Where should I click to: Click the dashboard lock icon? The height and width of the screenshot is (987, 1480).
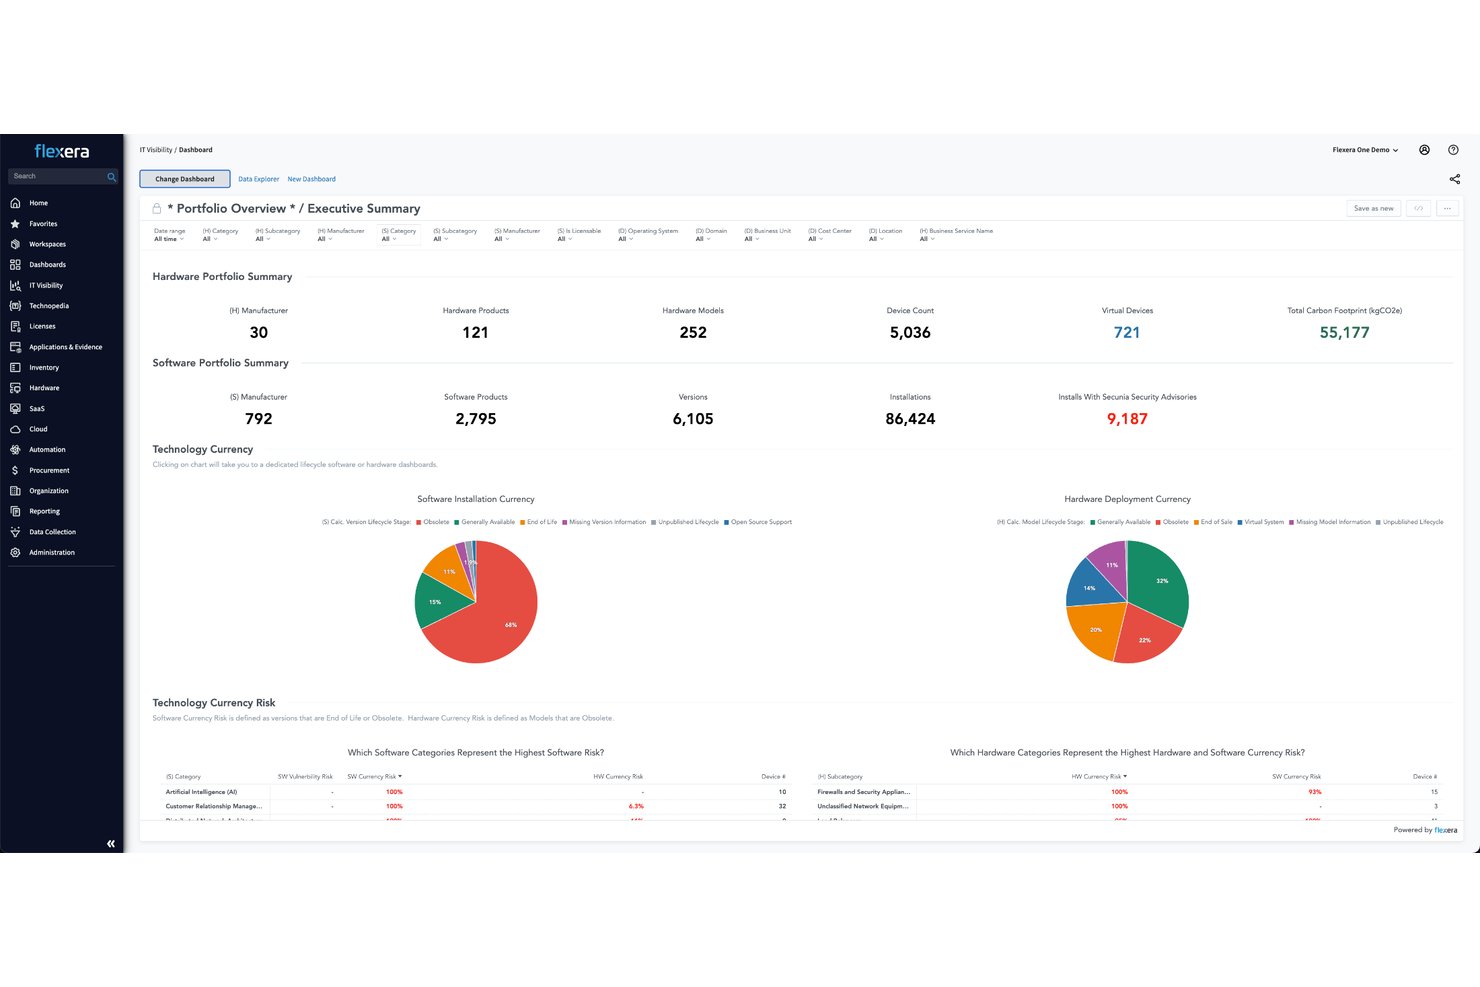pos(157,208)
